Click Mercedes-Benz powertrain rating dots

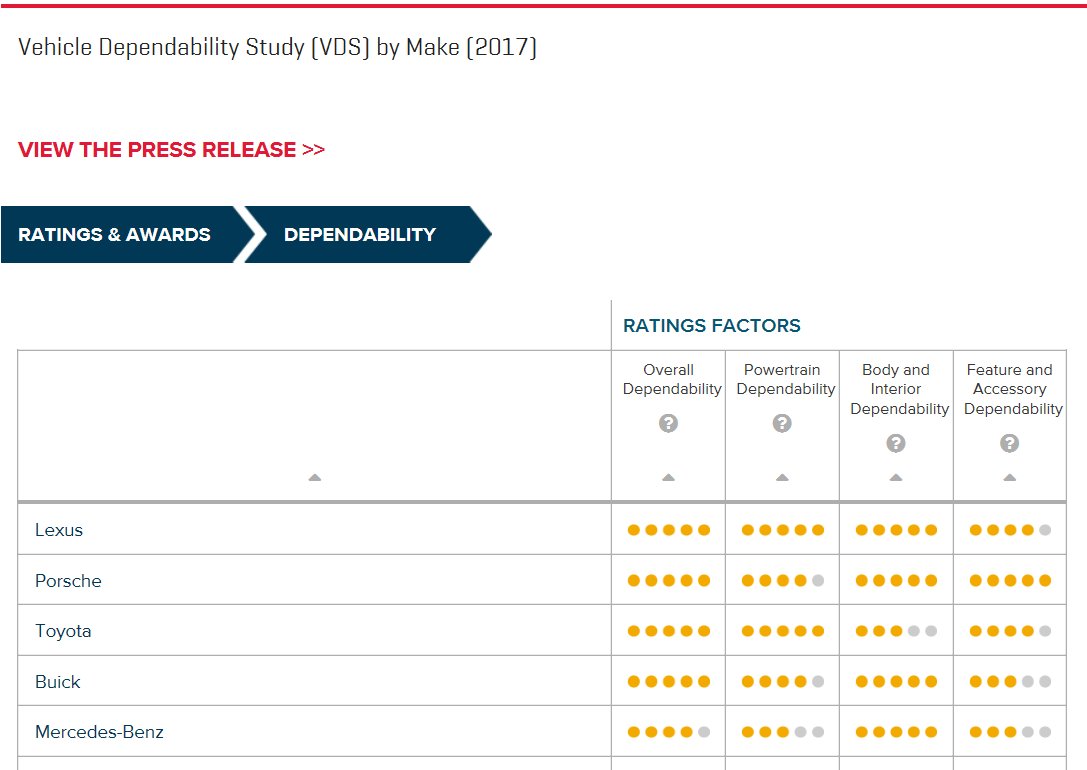(783, 732)
